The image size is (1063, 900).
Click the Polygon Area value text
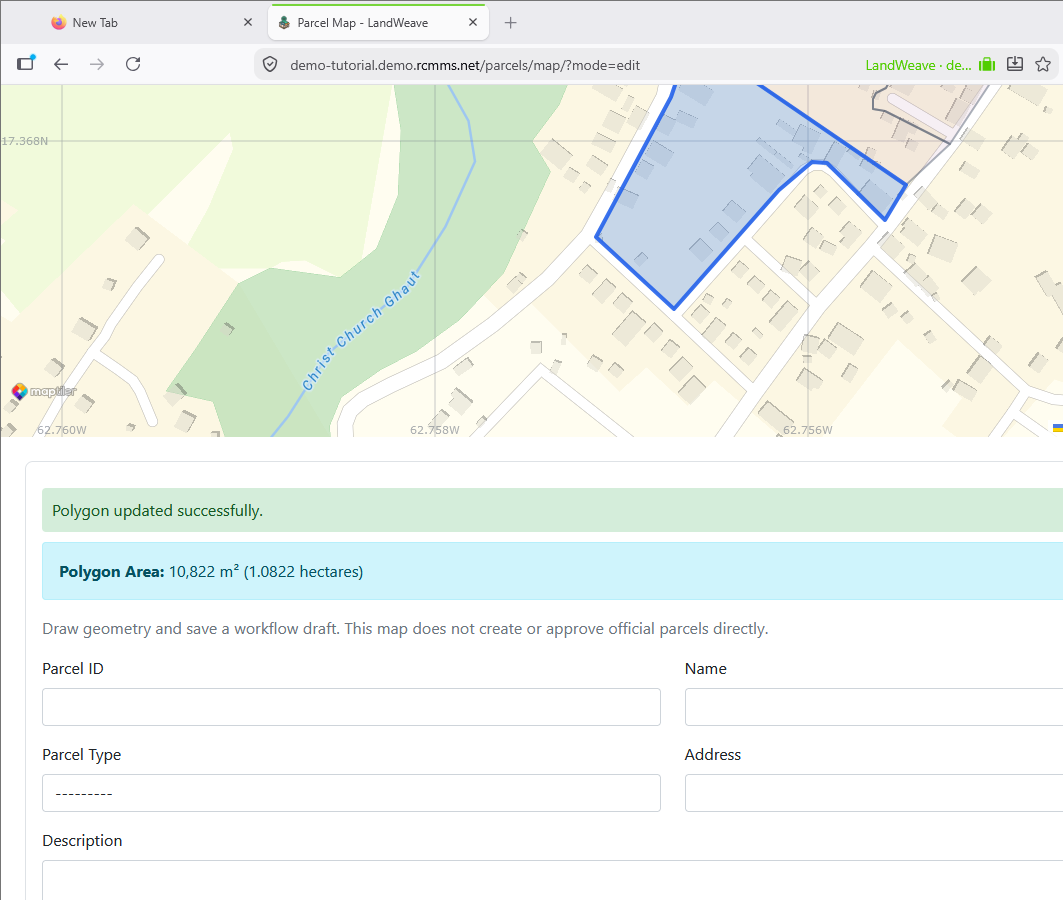(x=266, y=571)
